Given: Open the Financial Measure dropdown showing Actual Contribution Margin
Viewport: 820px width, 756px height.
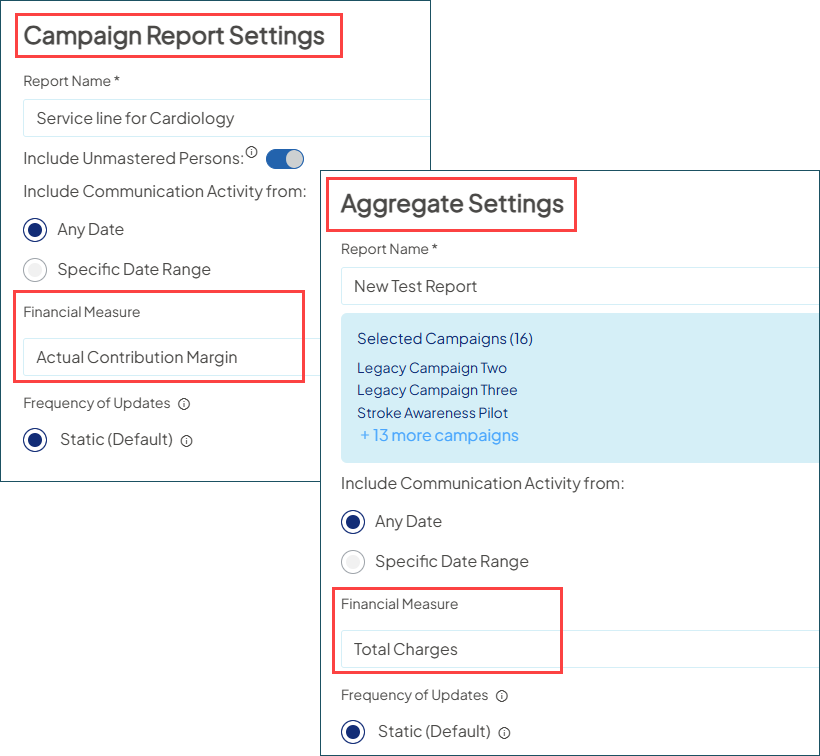Looking at the screenshot, I should point(160,358).
